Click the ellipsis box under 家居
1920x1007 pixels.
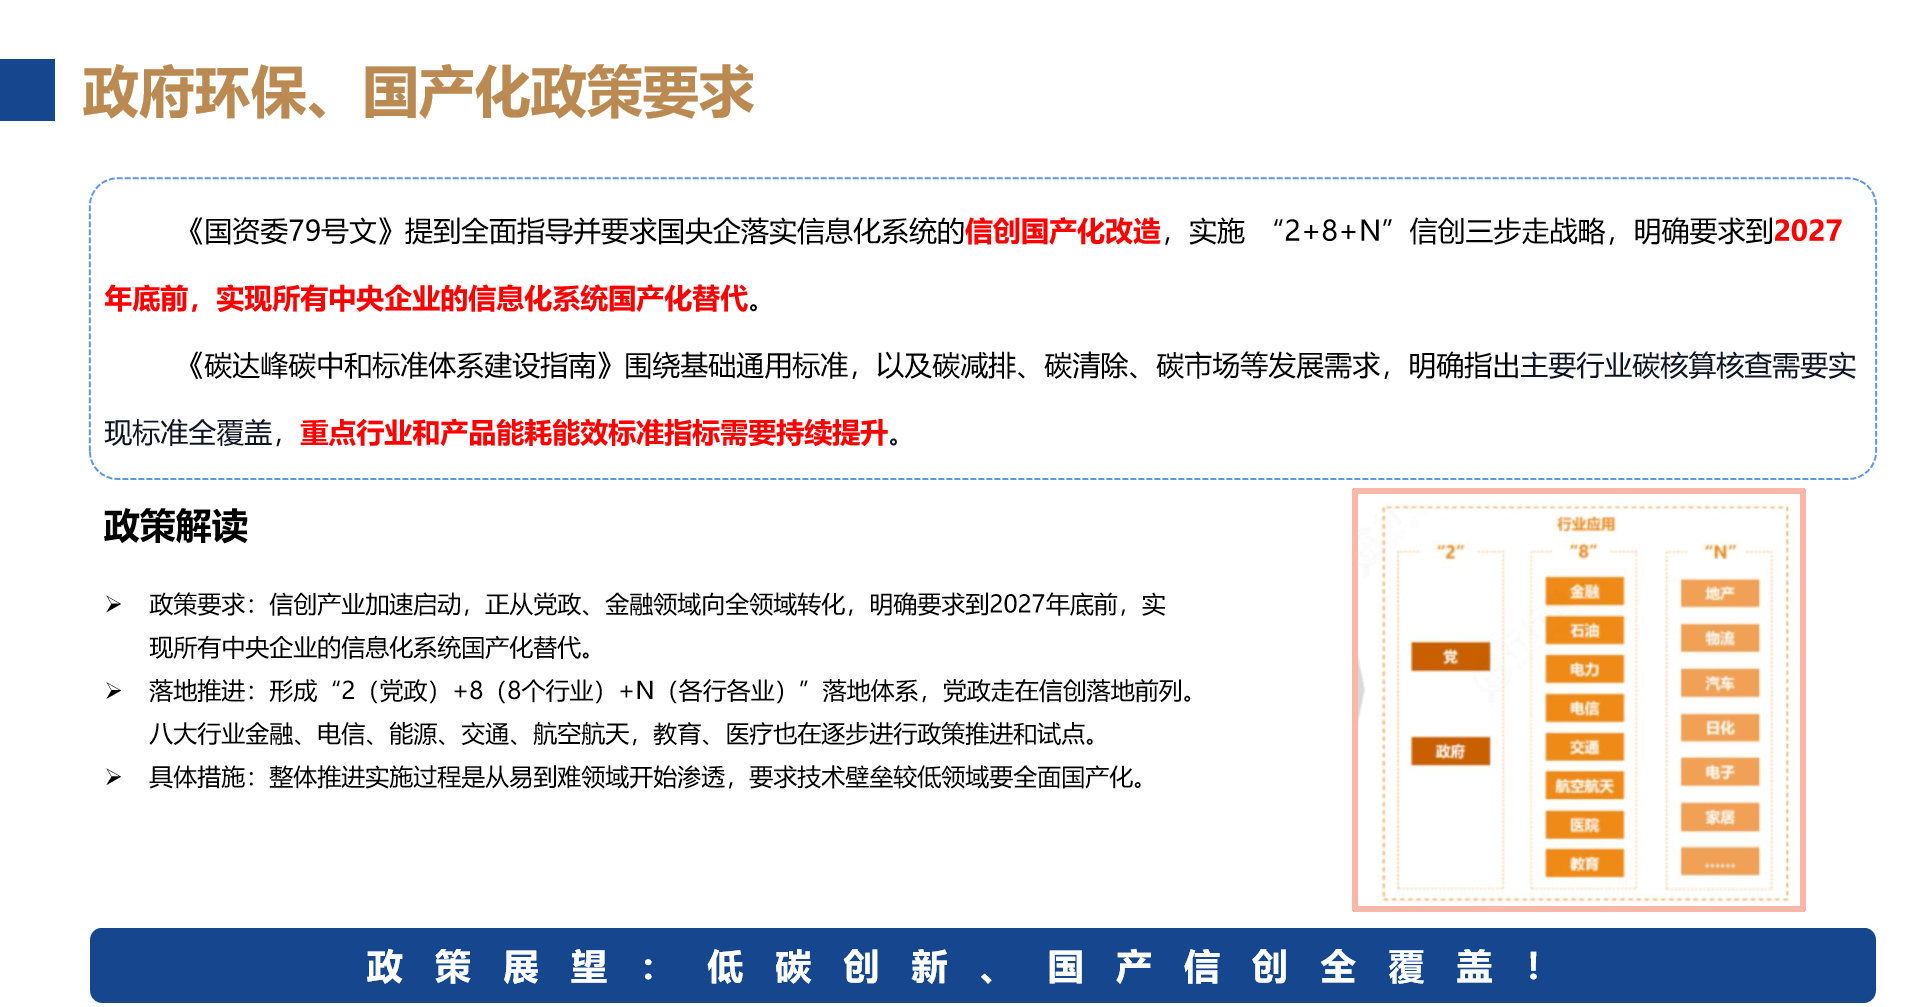[x=1719, y=863]
